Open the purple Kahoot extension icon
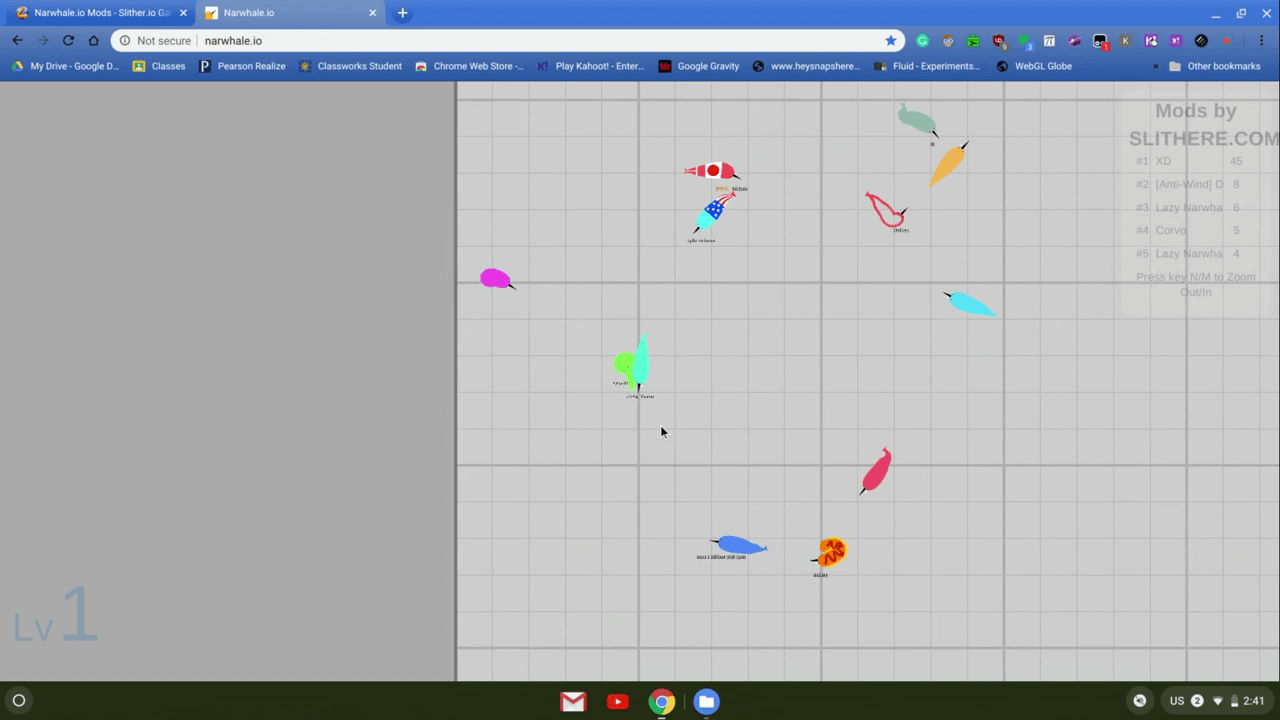Viewport: 1280px width, 720px height. tap(1176, 41)
